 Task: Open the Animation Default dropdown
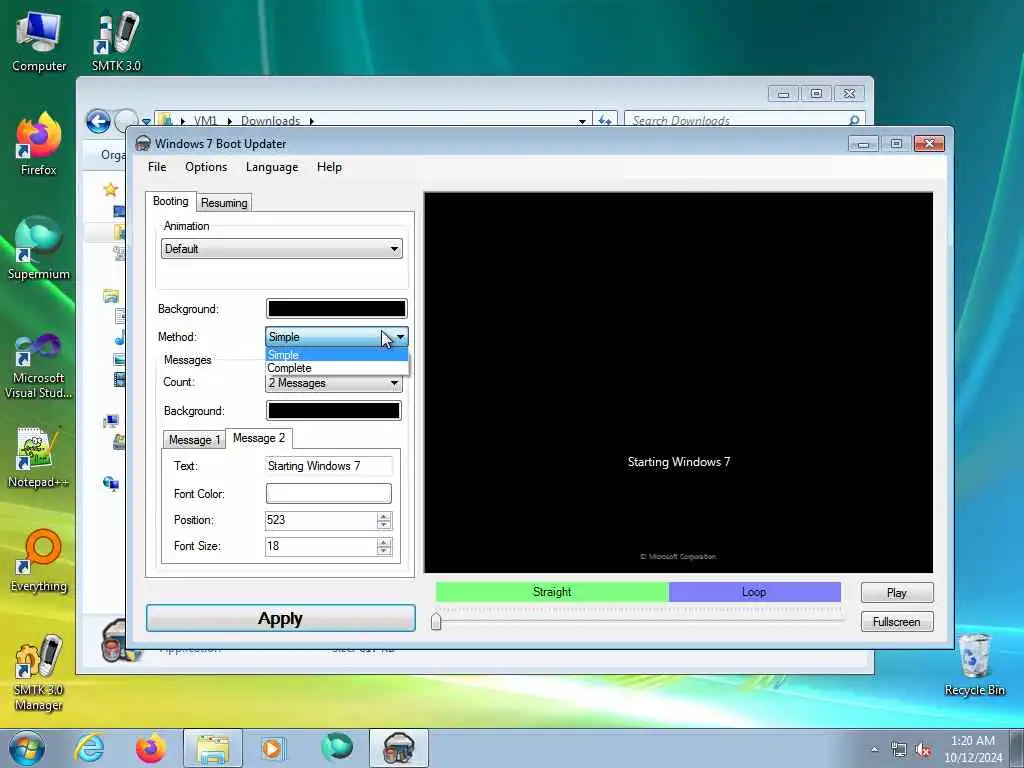pyautogui.click(x=281, y=249)
